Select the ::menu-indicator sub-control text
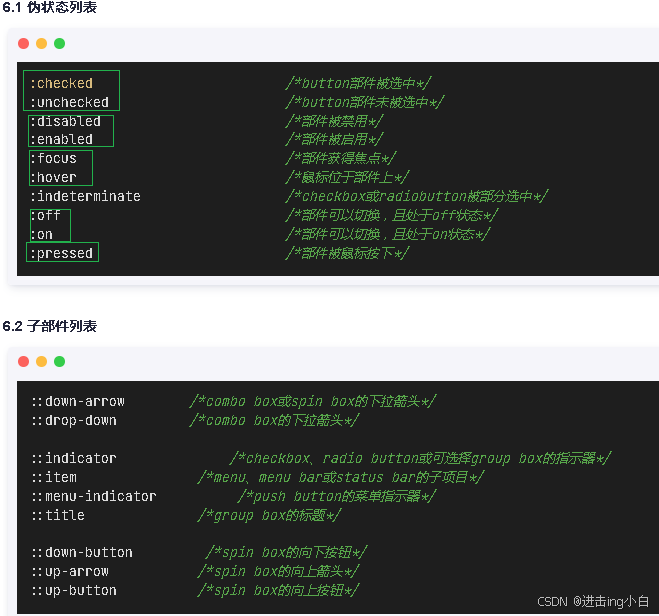The image size is (659, 616). [x=94, y=496]
